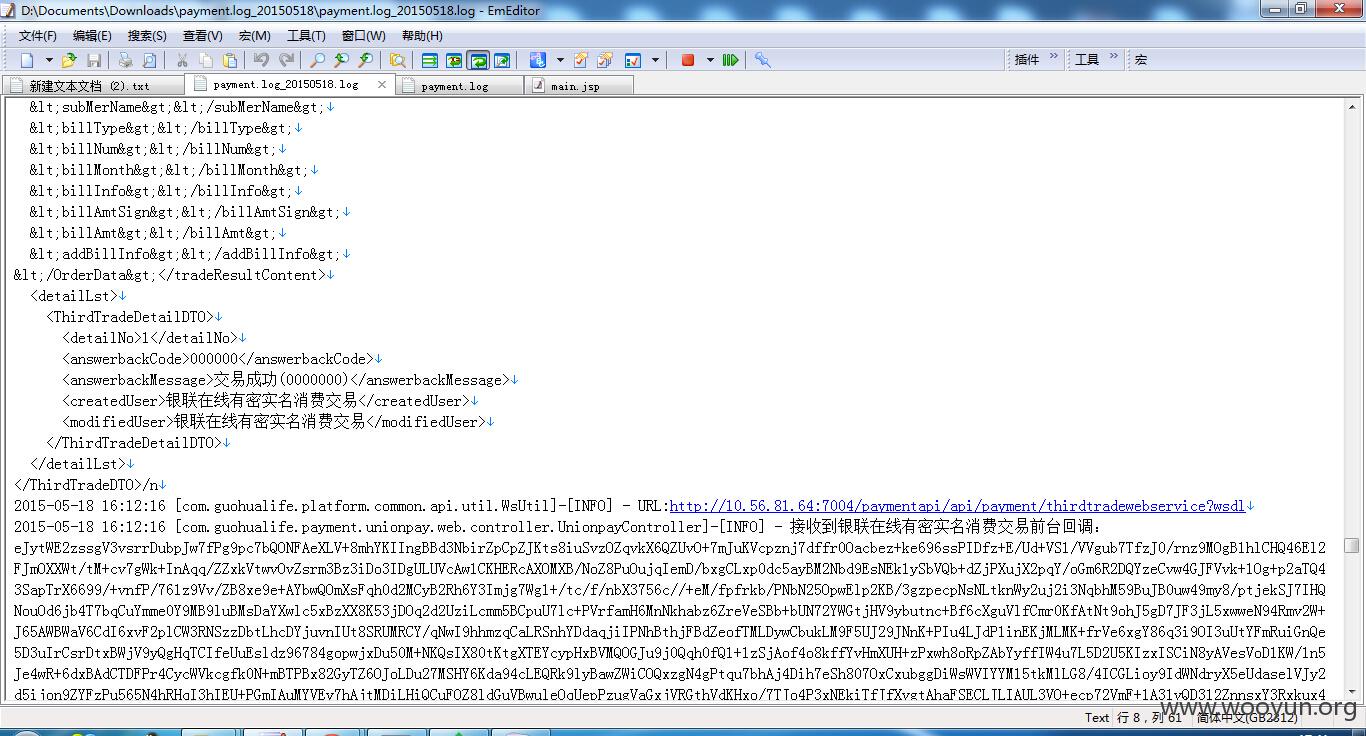Screen dimensions: 1366x736
Task: Click the blue tools icon ending the toolbar
Action: pos(762,60)
